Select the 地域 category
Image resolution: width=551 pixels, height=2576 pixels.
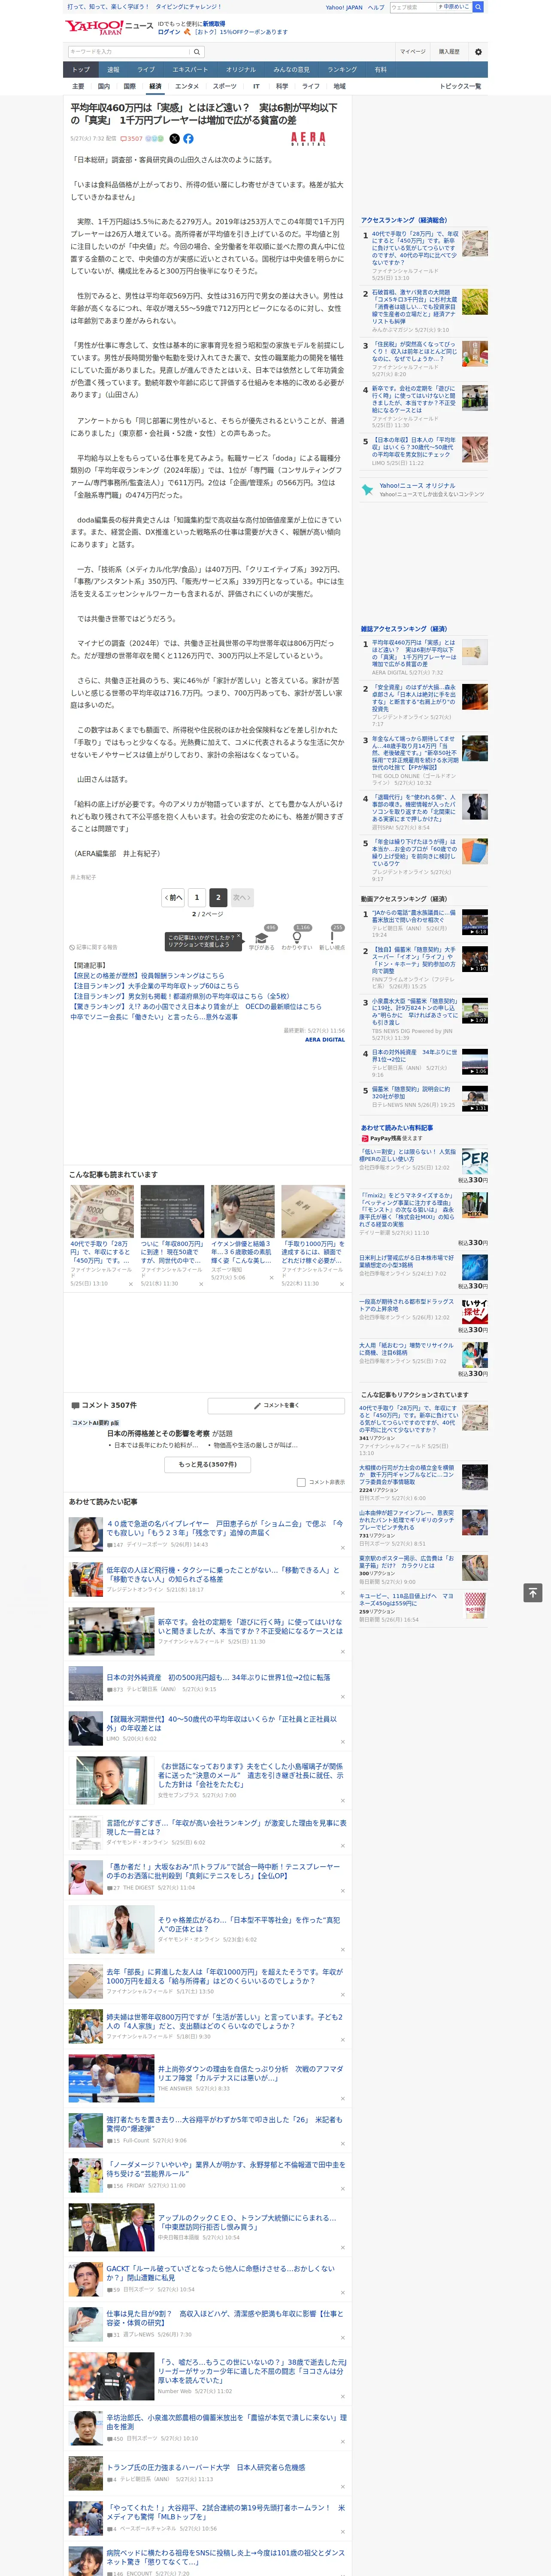[x=340, y=86]
